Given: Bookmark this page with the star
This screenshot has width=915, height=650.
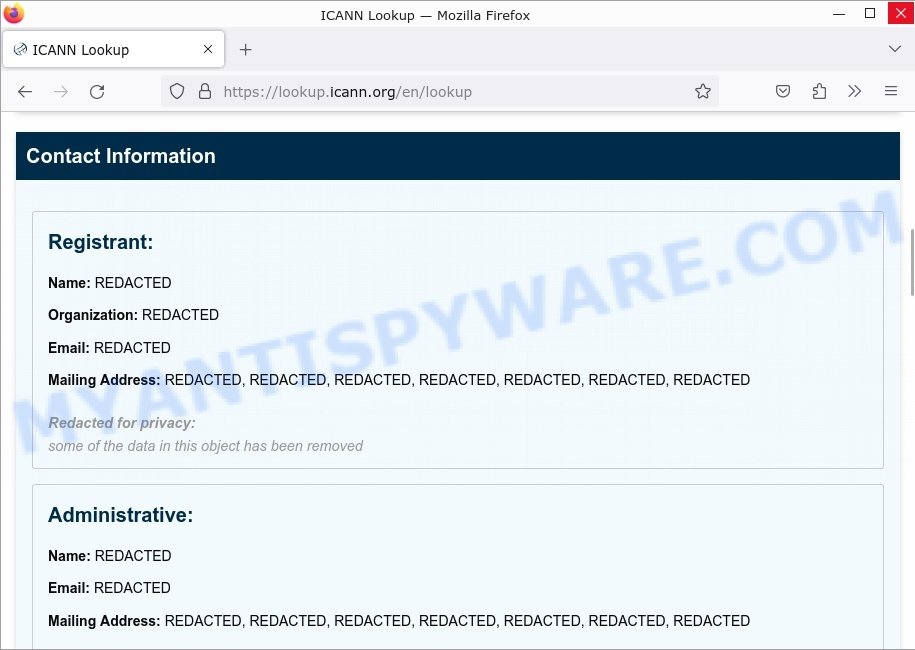Looking at the screenshot, I should point(703,91).
